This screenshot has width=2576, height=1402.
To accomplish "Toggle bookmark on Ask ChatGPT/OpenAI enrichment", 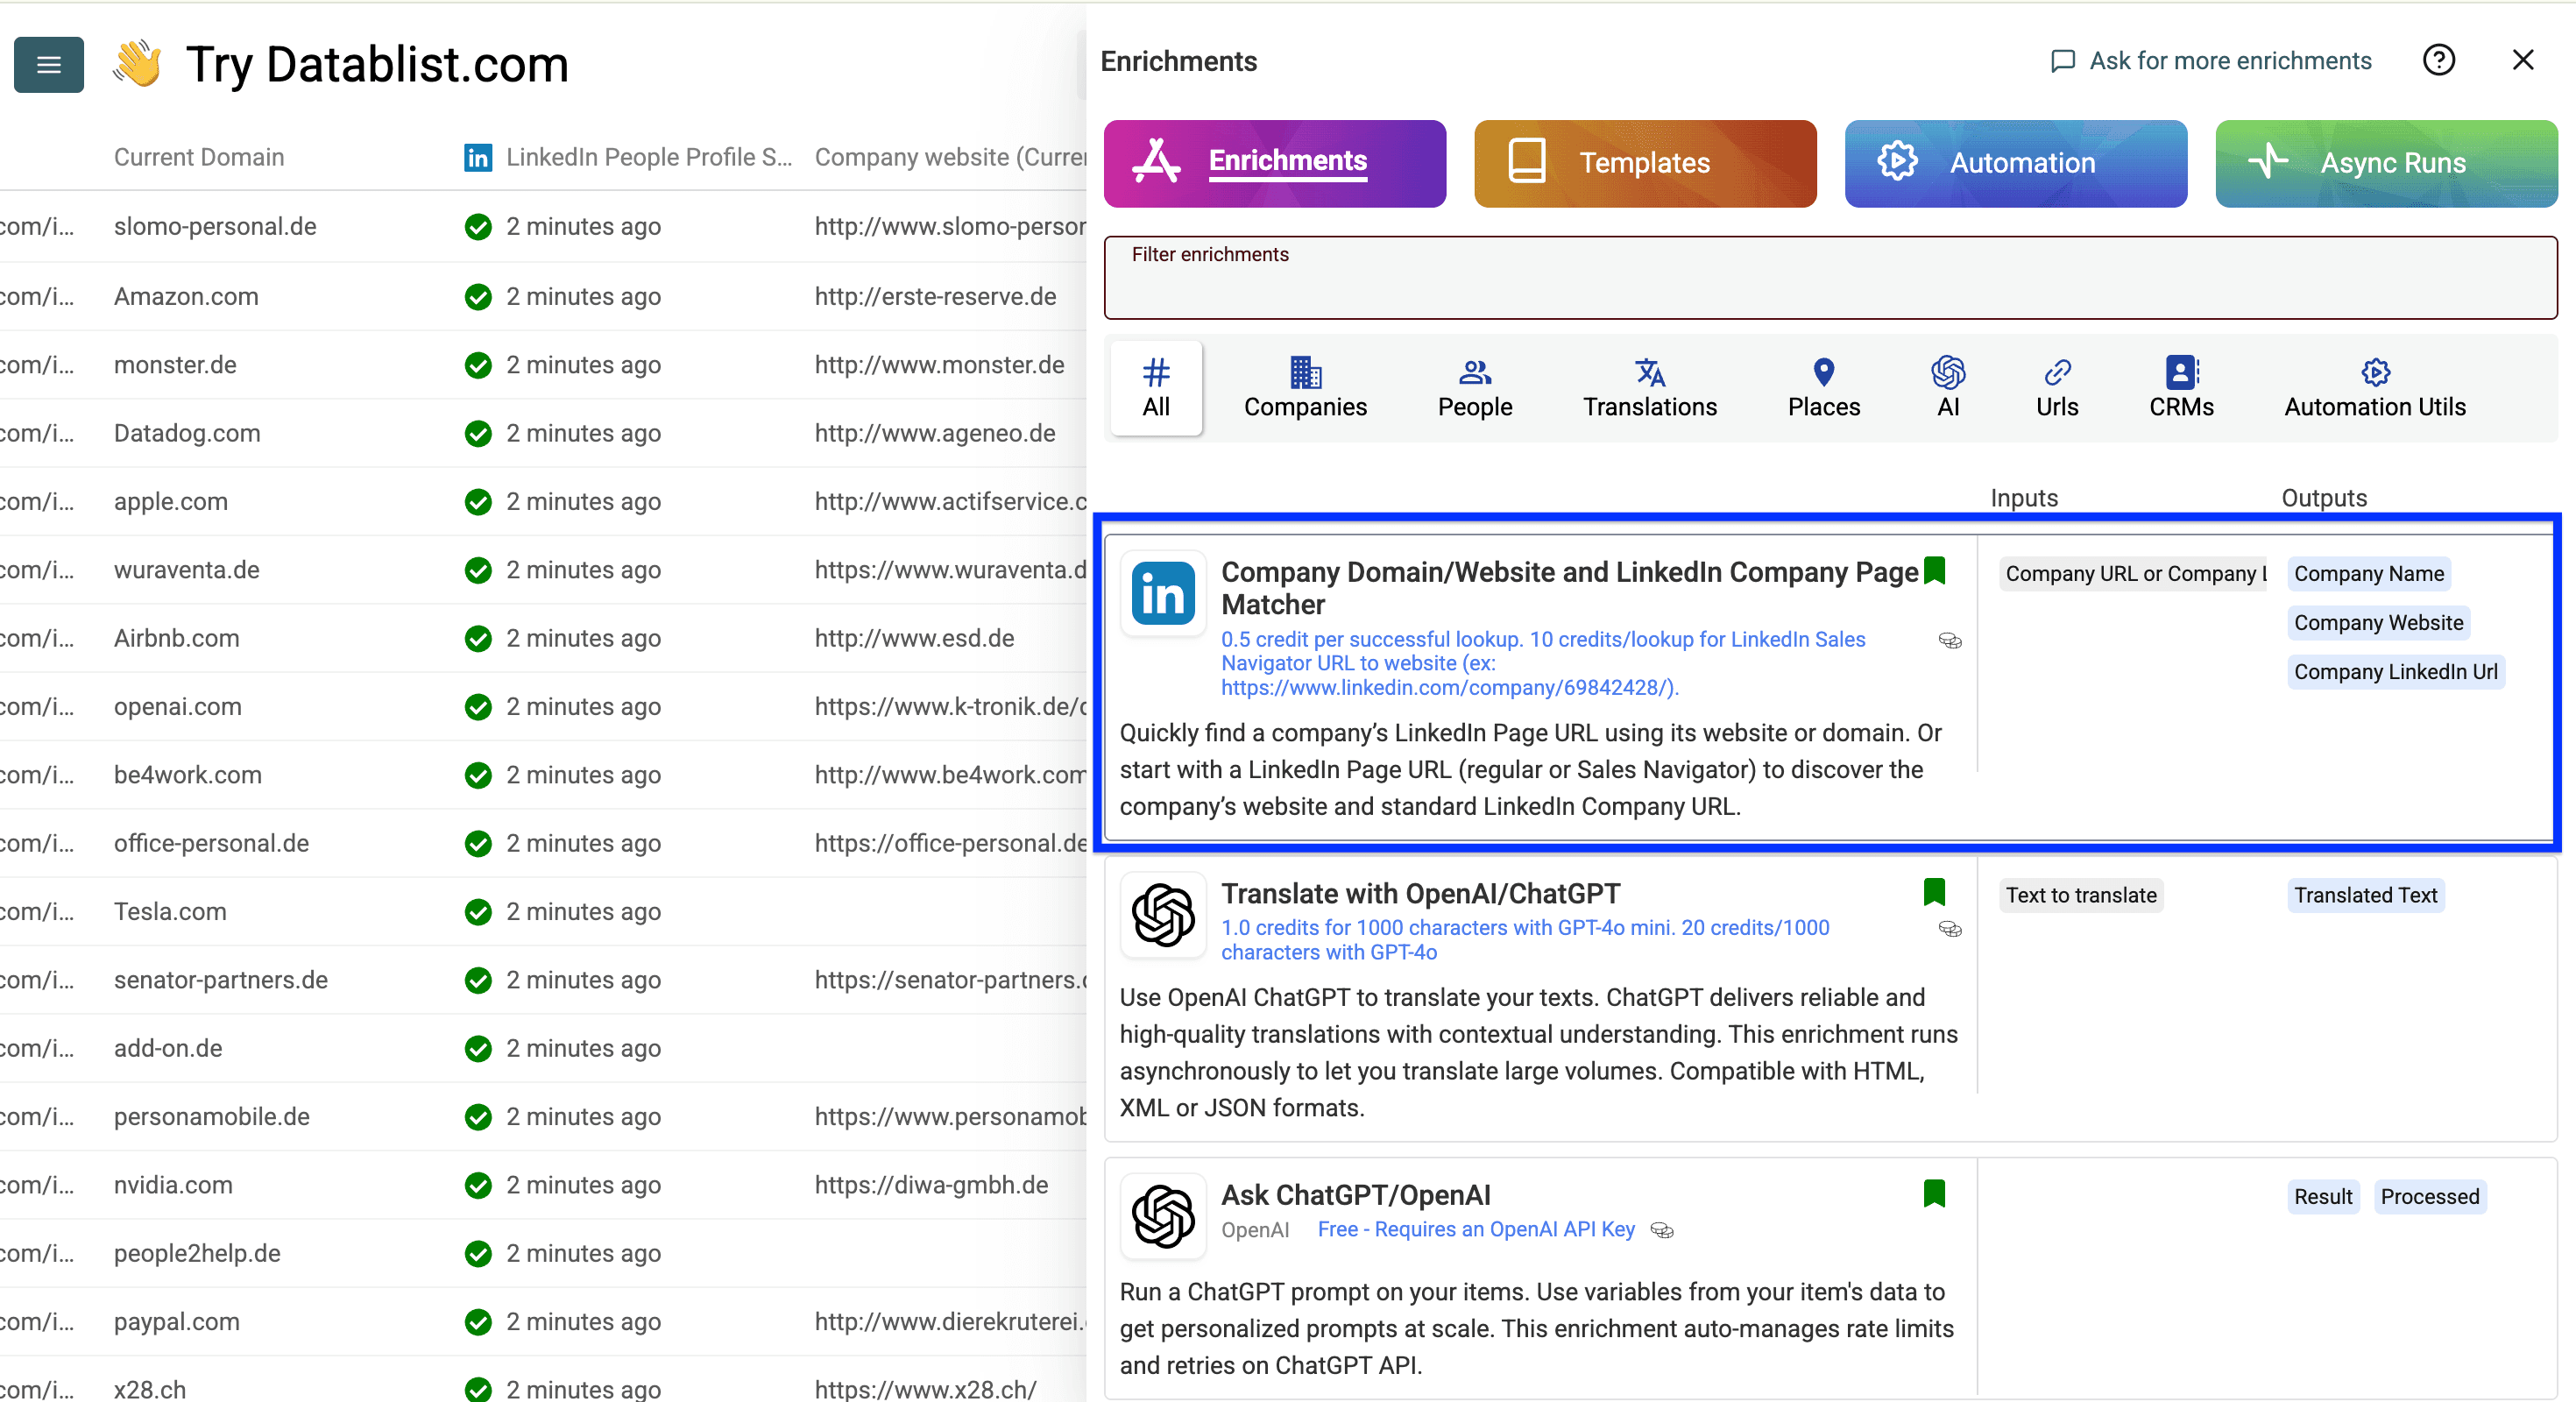I will tap(1936, 1194).
